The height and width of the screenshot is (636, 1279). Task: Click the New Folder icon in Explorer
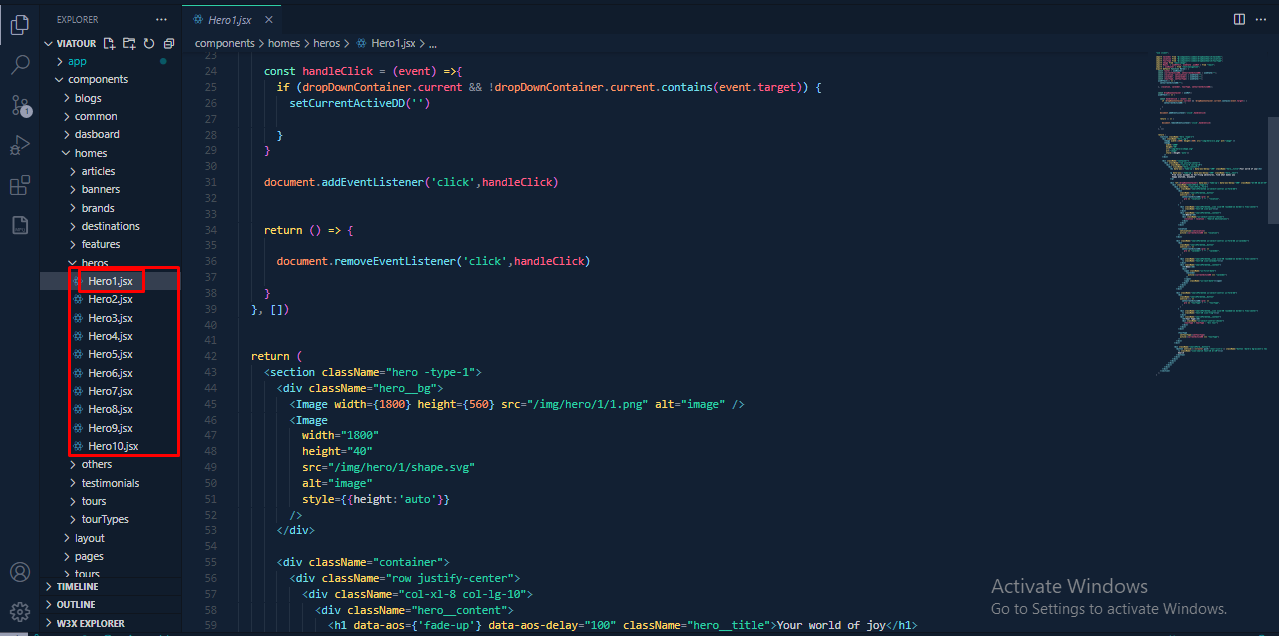click(129, 44)
